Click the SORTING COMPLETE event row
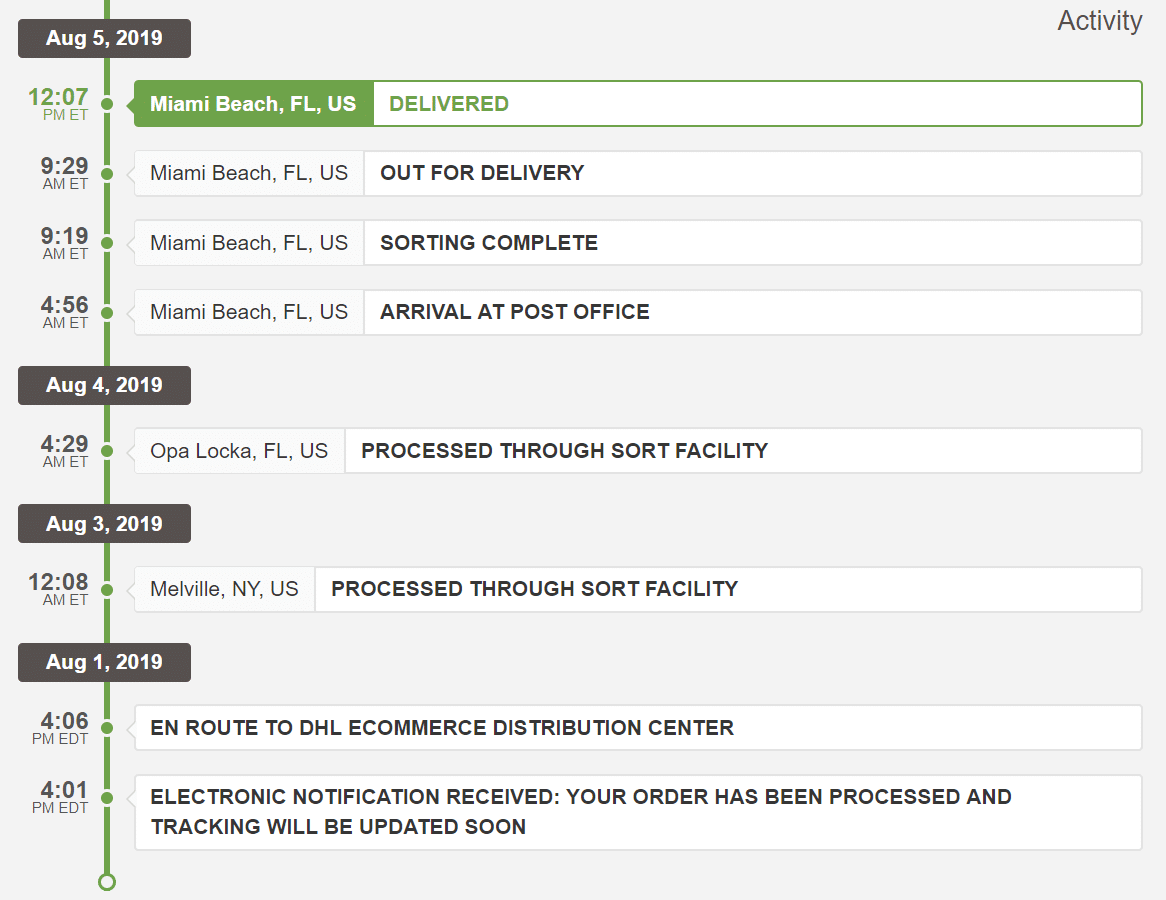The width and height of the screenshot is (1166, 900). (751, 243)
